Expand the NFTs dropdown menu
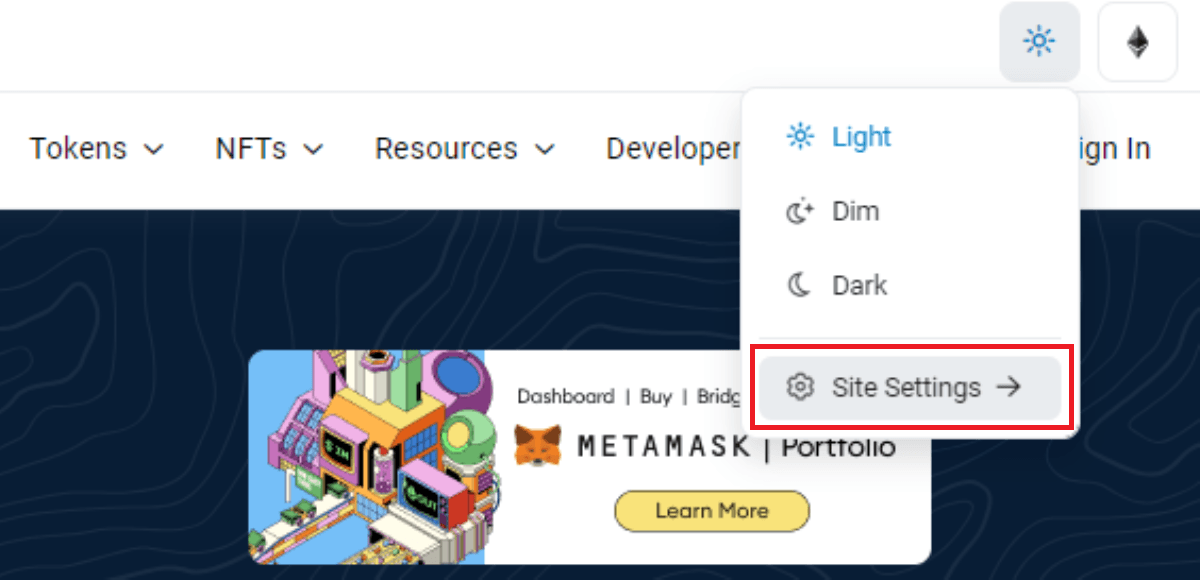The width and height of the screenshot is (1200, 580). [x=270, y=149]
